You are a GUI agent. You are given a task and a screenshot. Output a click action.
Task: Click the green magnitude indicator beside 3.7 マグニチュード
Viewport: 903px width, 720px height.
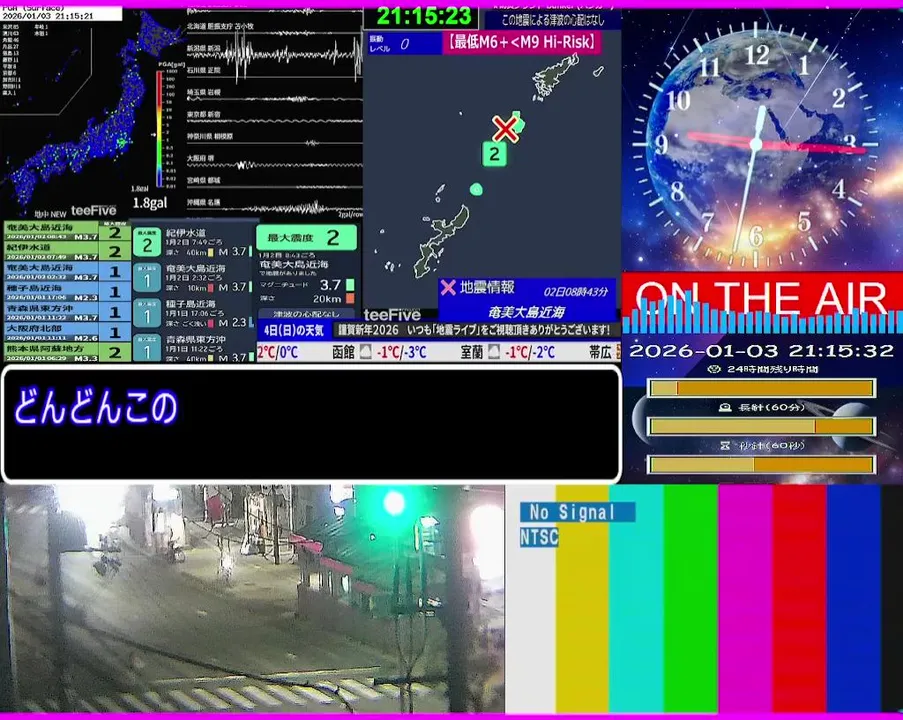(x=350, y=285)
